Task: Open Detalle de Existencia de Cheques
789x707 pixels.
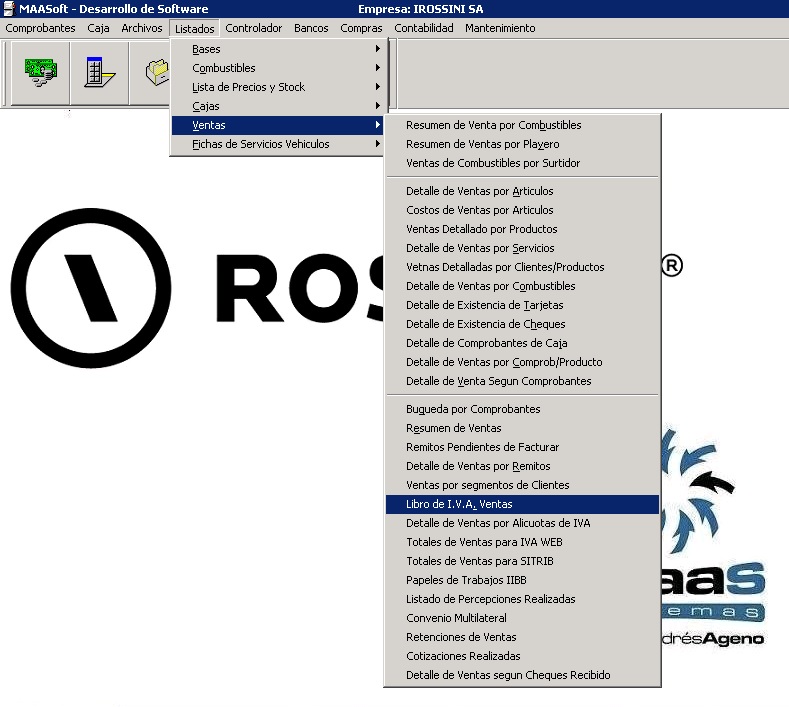Action: (485, 324)
